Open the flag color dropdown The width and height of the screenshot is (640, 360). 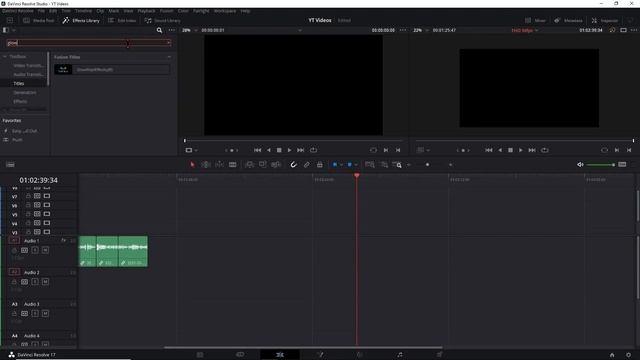click(x=341, y=164)
